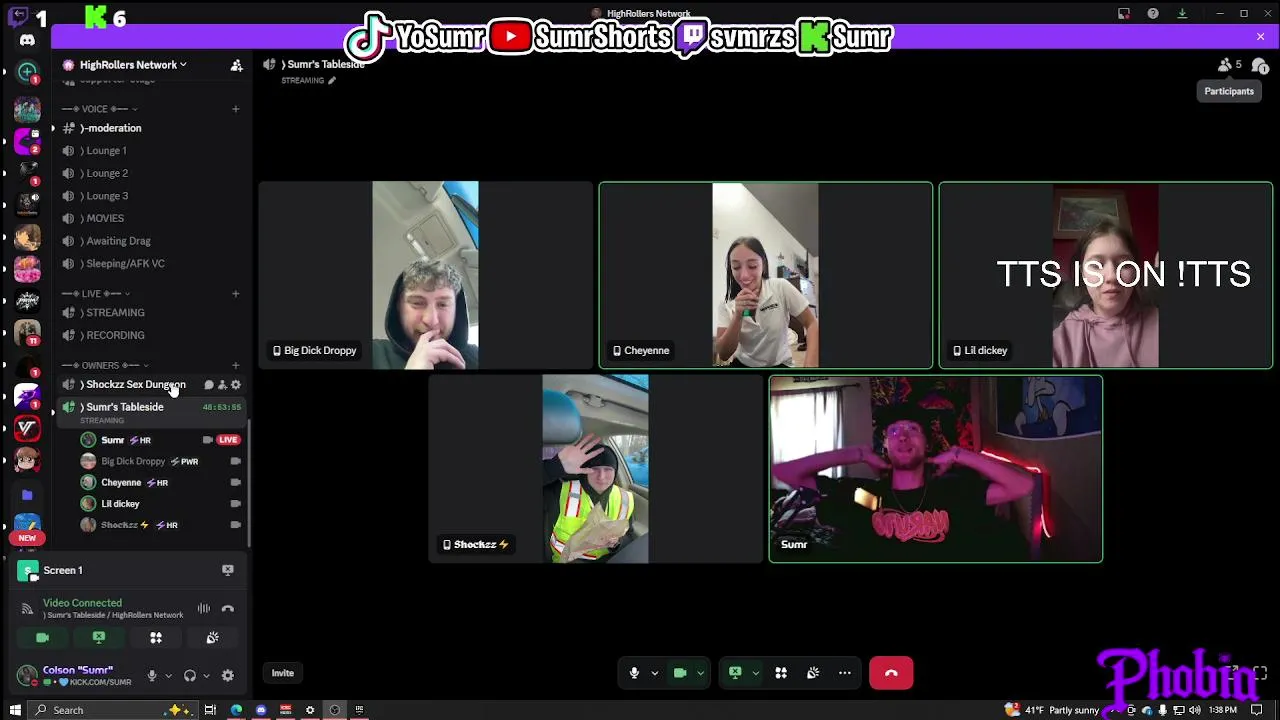Enter fullscreen icon at bottom right
The width and height of the screenshot is (1280, 720).
coord(1260,673)
